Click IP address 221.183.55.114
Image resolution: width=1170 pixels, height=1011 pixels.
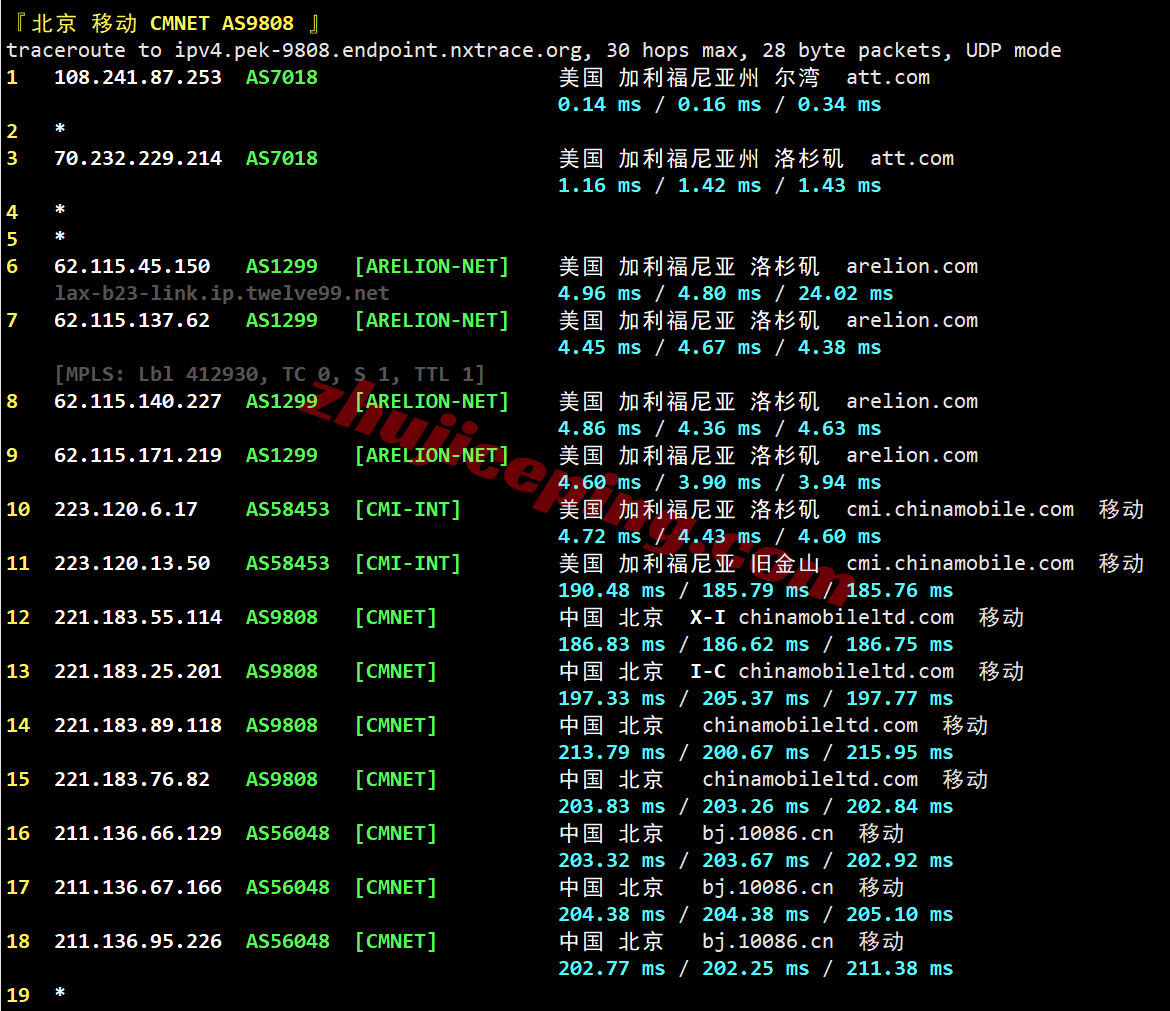138,617
